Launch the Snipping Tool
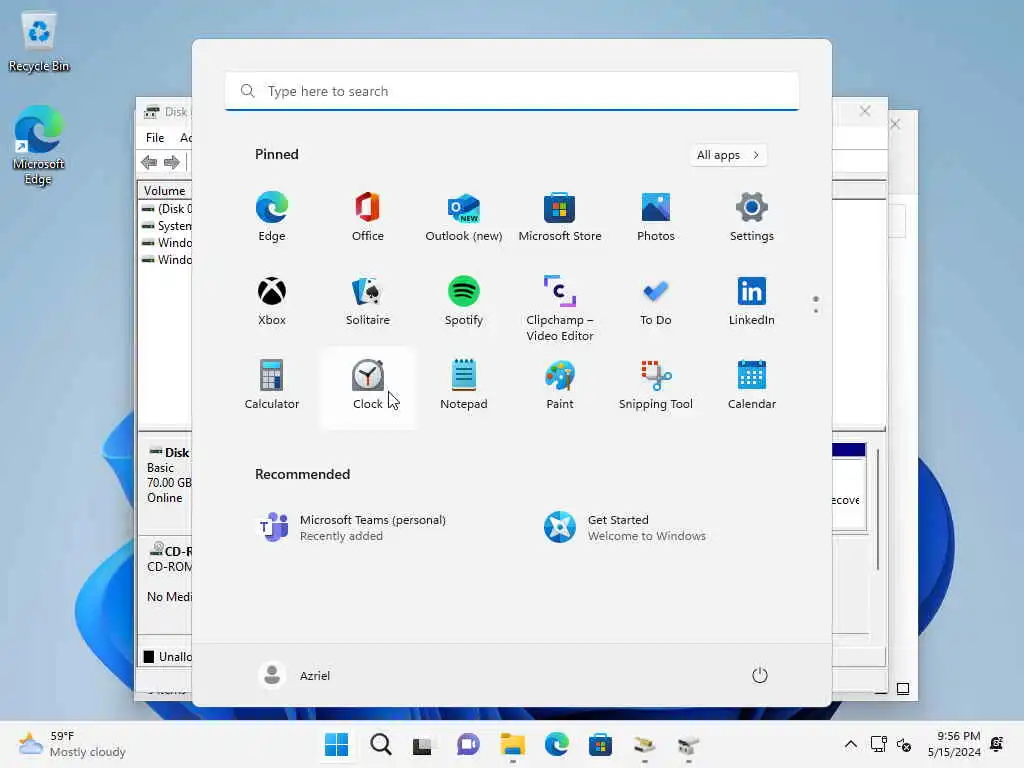The height and width of the screenshot is (768, 1024). pos(656,385)
